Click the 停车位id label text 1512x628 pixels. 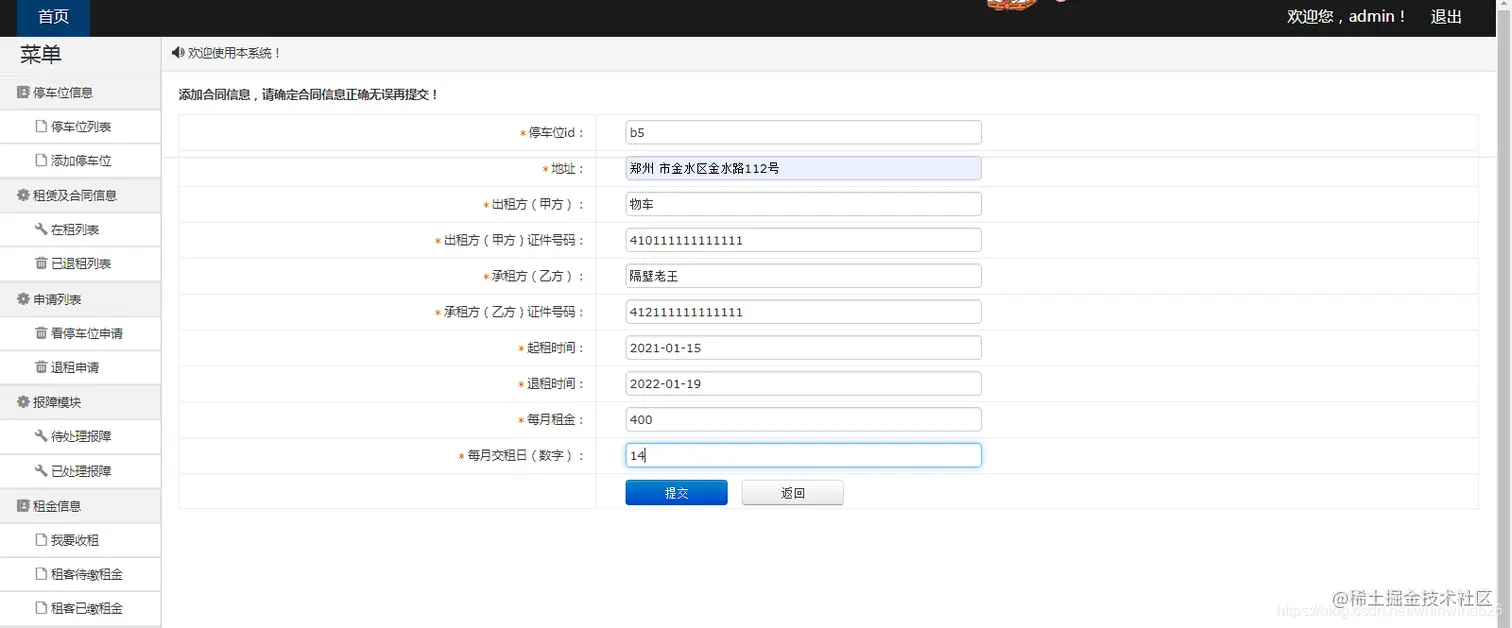(556, 133)
